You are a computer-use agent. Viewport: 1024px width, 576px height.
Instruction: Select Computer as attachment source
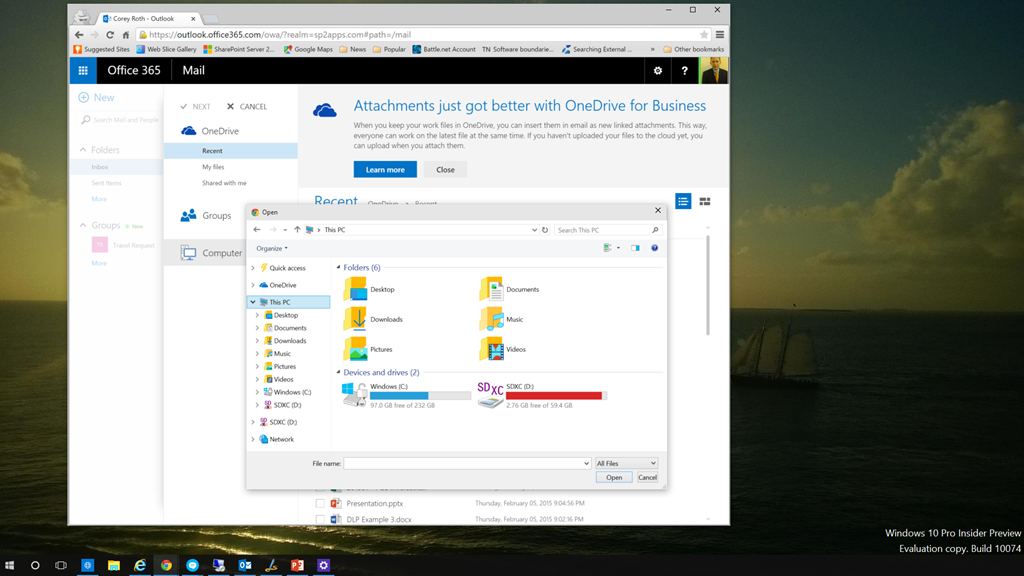(x=206, y=253)
